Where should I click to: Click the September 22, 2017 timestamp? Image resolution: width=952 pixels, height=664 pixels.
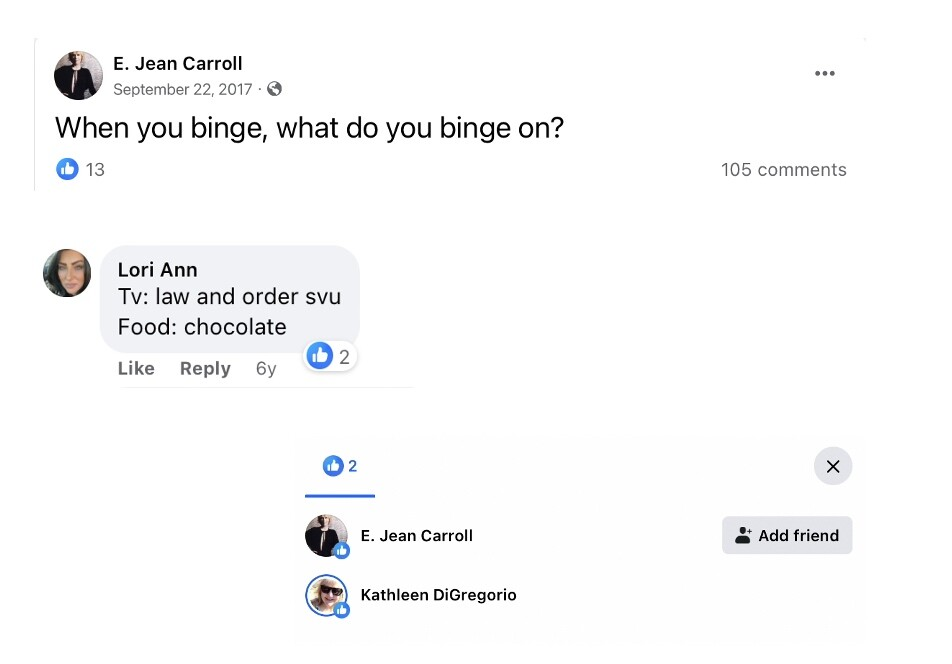pyautogui.click(x=182, y=90)
